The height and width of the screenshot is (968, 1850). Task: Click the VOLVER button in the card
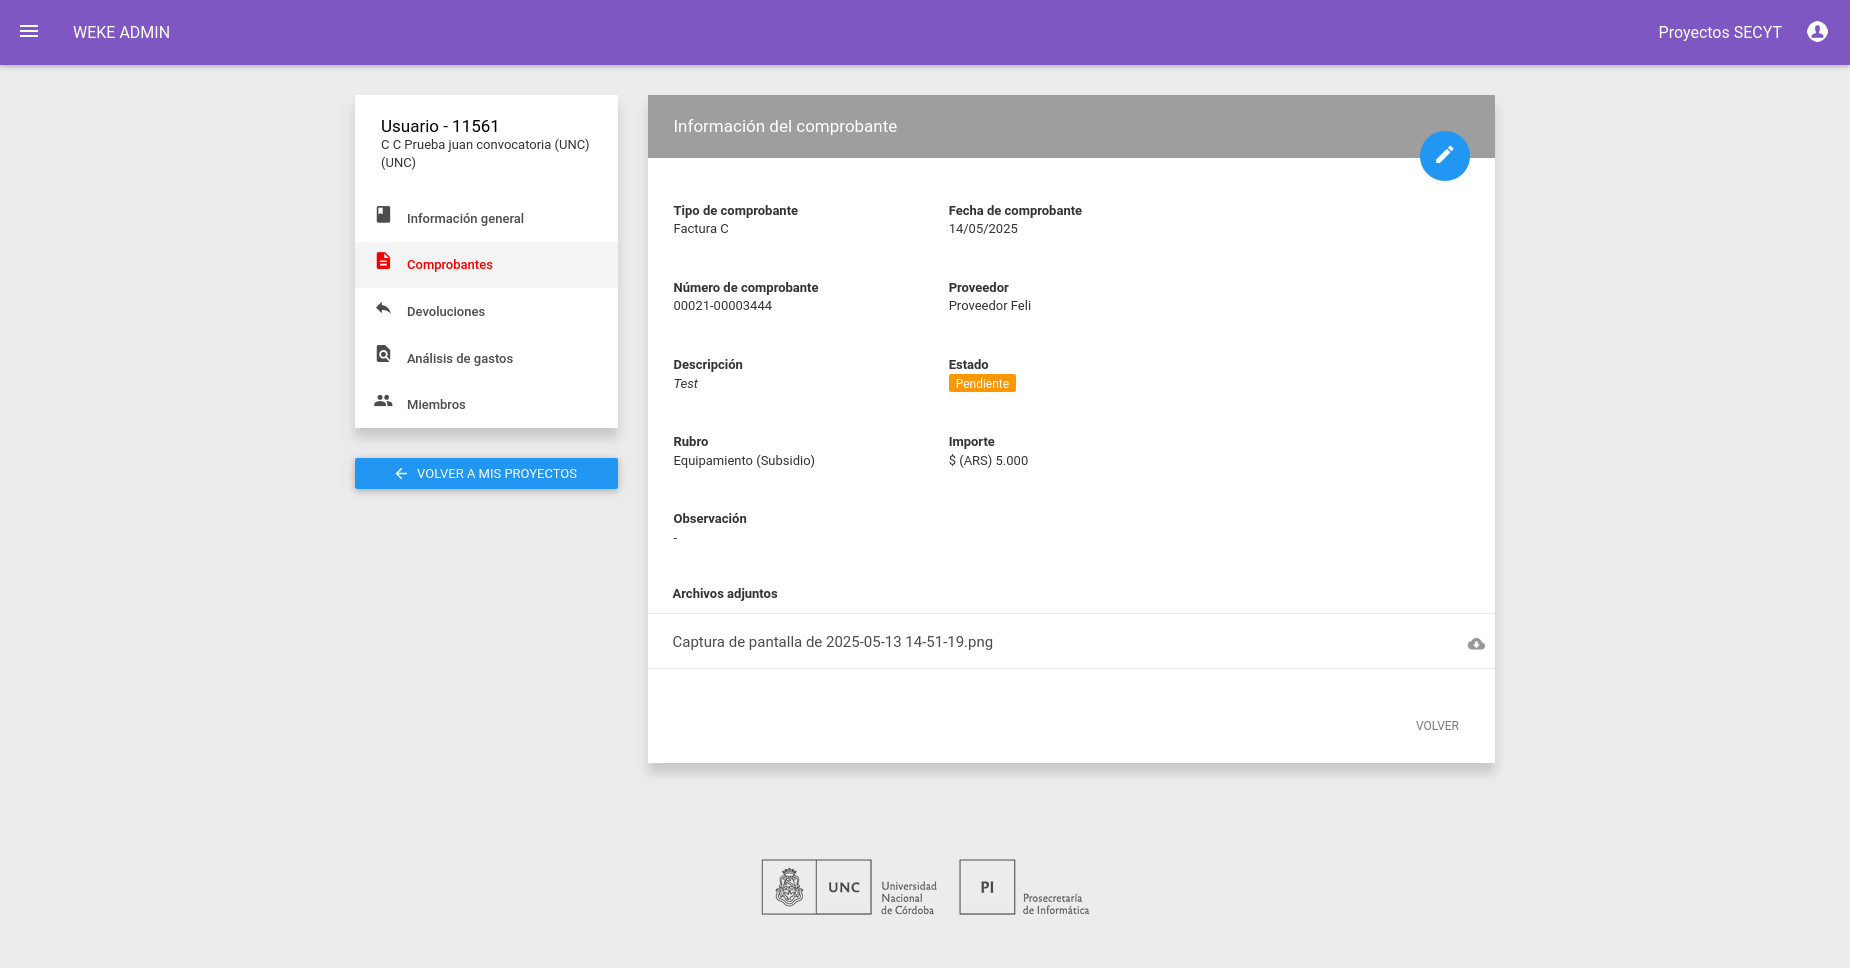coord(1437,726)
